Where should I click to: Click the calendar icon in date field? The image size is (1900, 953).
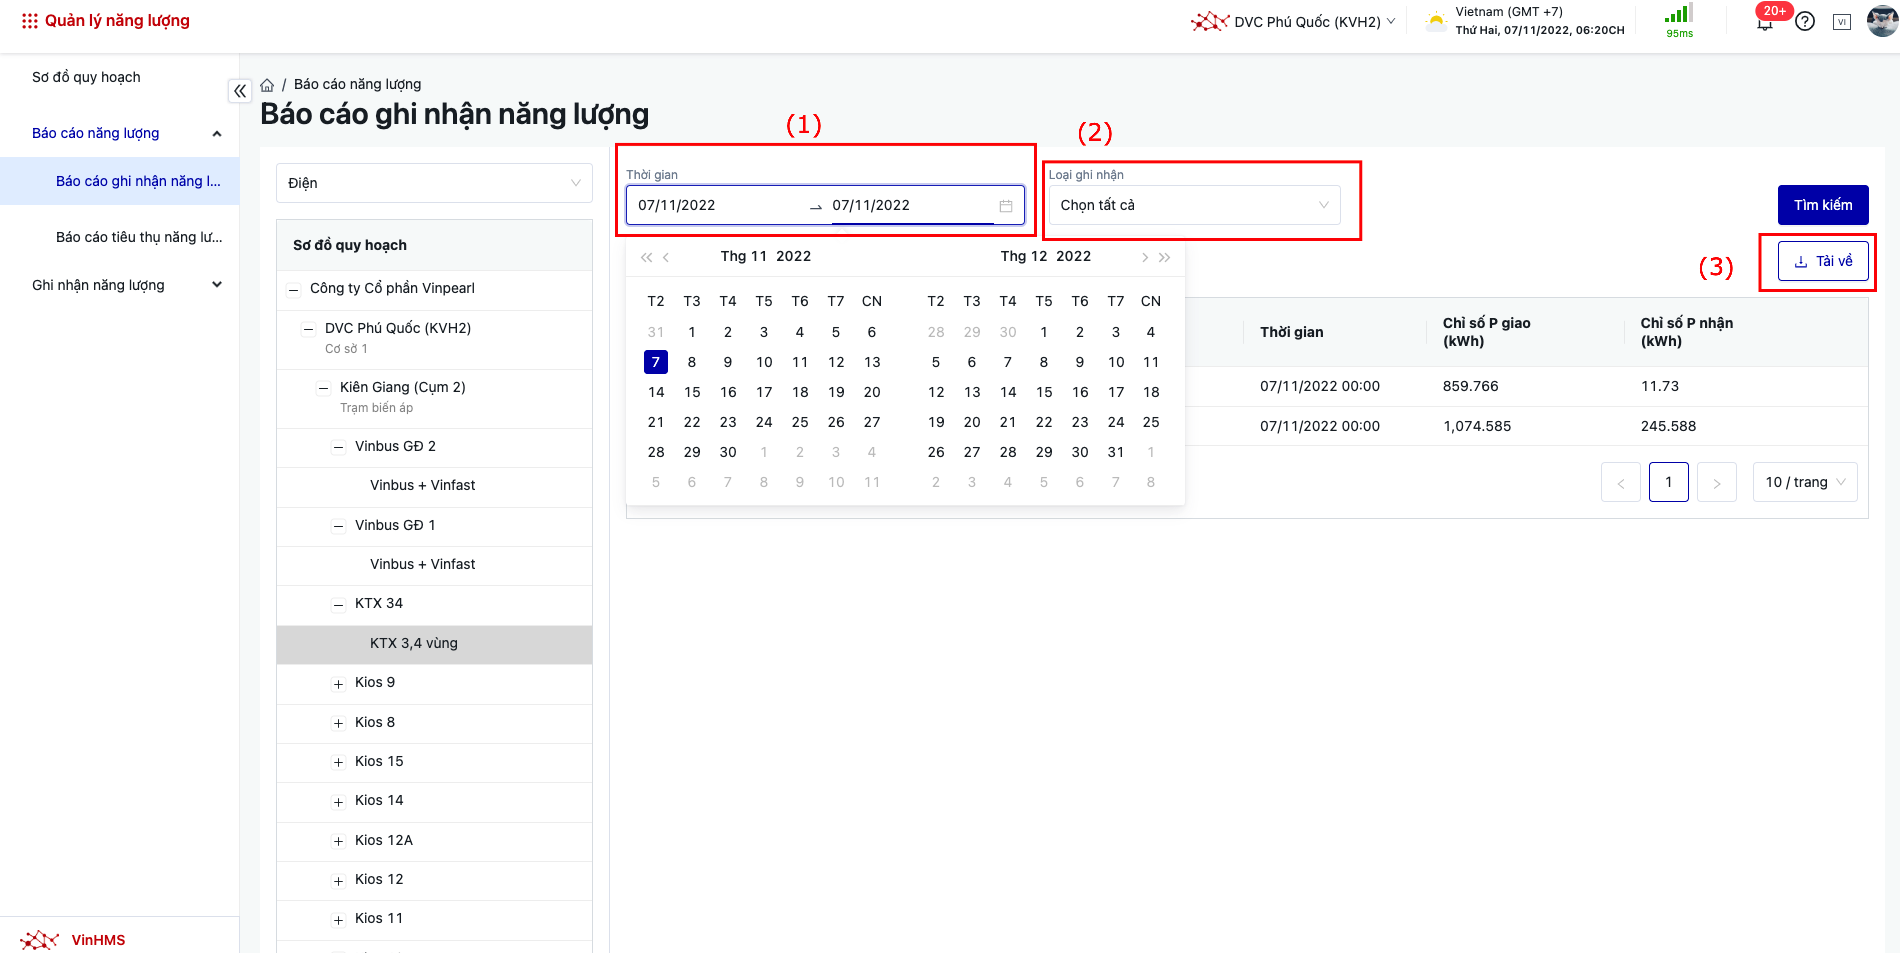tap(1006, 206)
